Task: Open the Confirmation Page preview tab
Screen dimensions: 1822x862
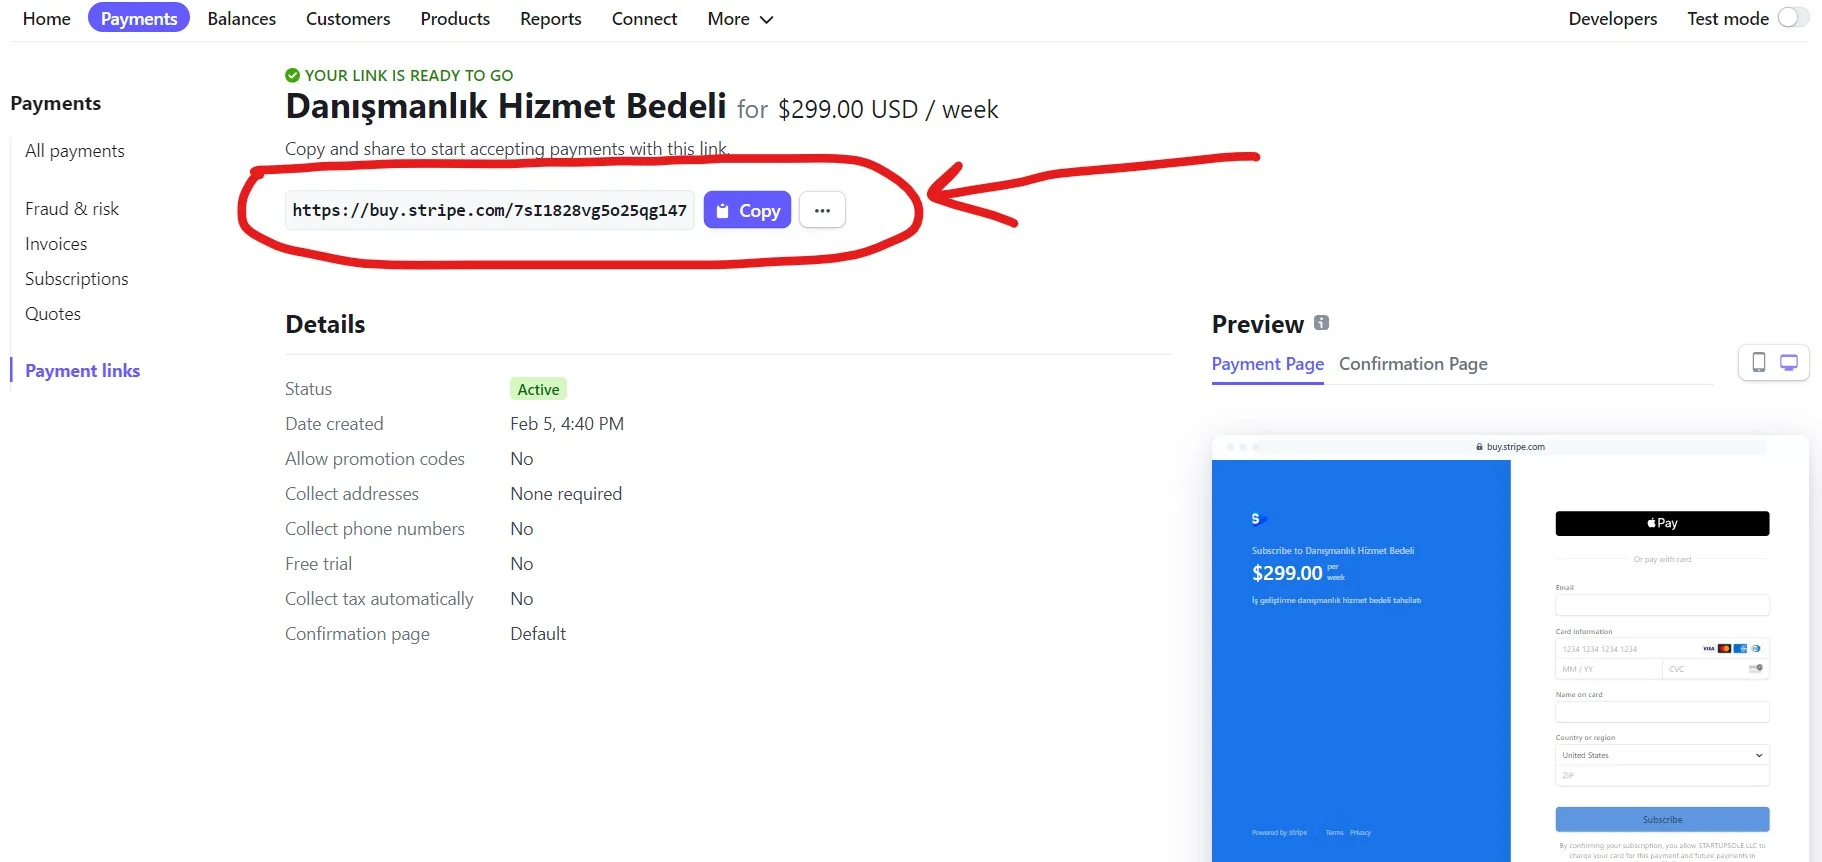Action: pyautogui.click(x=1413, y=364)
